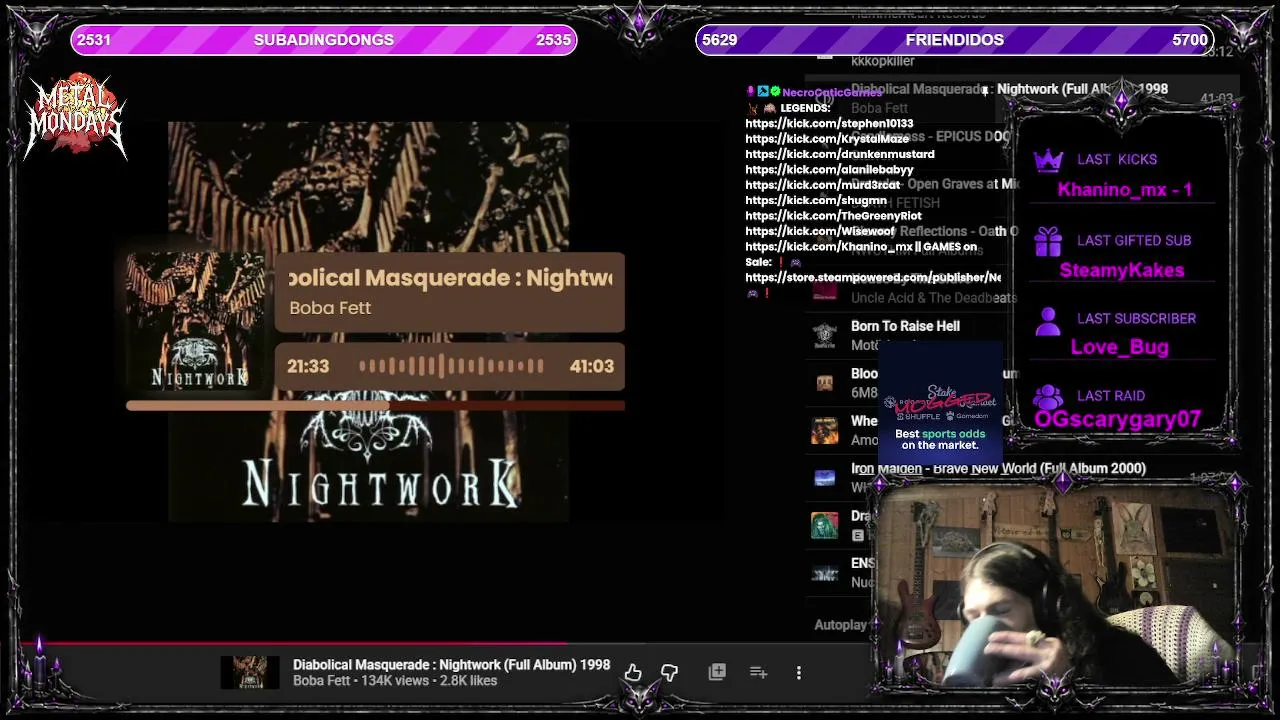Click the thumbnail beside Iron Maiden Brave New World

824,478
